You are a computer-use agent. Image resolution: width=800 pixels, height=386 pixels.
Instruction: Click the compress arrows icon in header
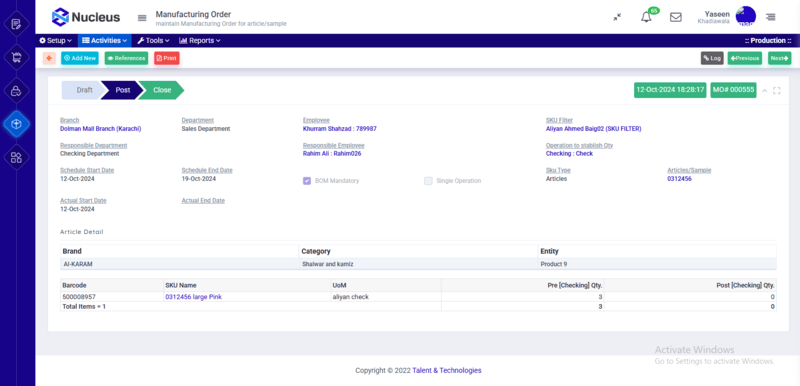point(617,17)
